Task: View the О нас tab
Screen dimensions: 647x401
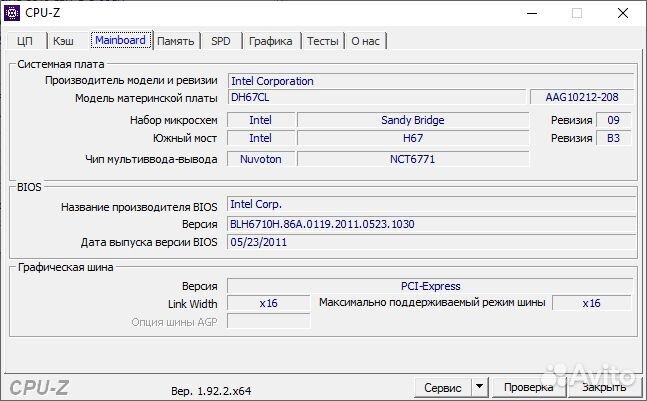Action: [x=366, y=41]
